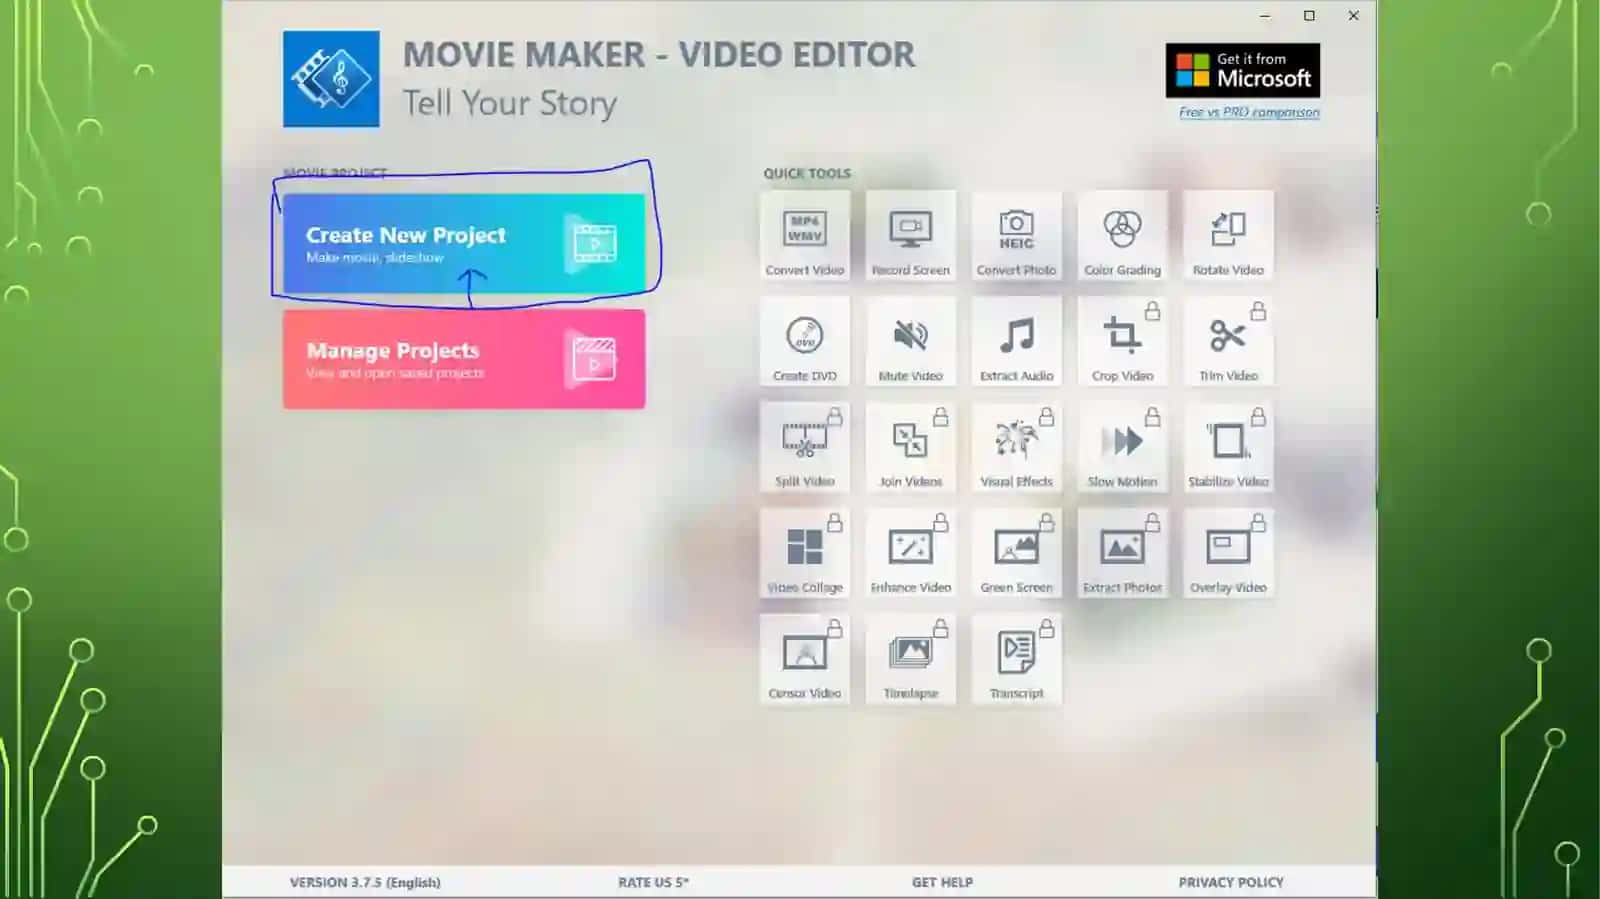Open the Censor Video tool
Image resolution: width=1600 pixels, height=899 pixels.
pos(805,659)
